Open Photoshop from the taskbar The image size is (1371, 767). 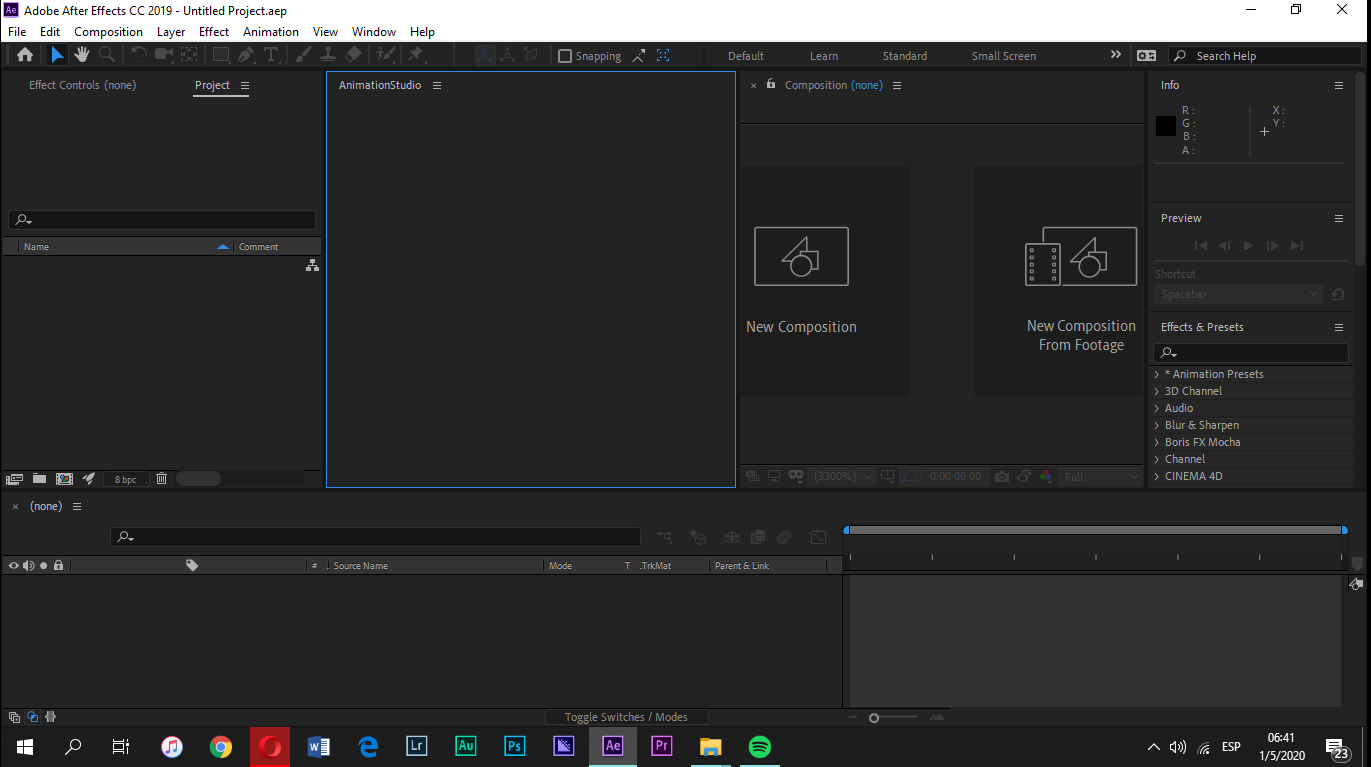(x=515, y=746)
